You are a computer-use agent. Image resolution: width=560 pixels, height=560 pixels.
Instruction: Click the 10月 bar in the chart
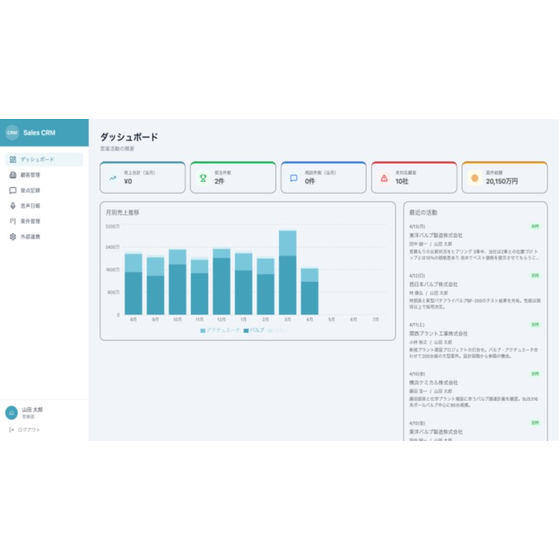click(x=178, y=282)
